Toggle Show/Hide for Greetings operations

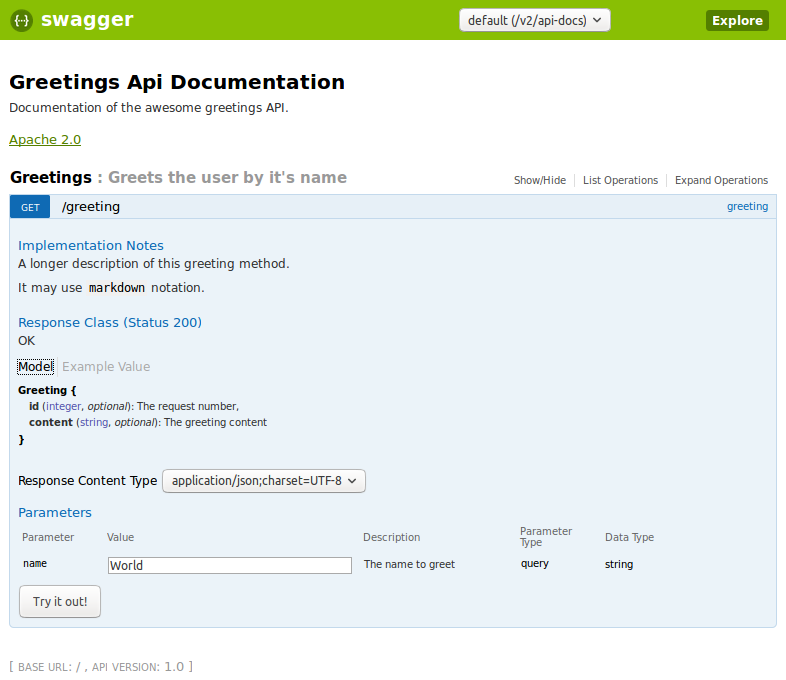pos(539,181)
